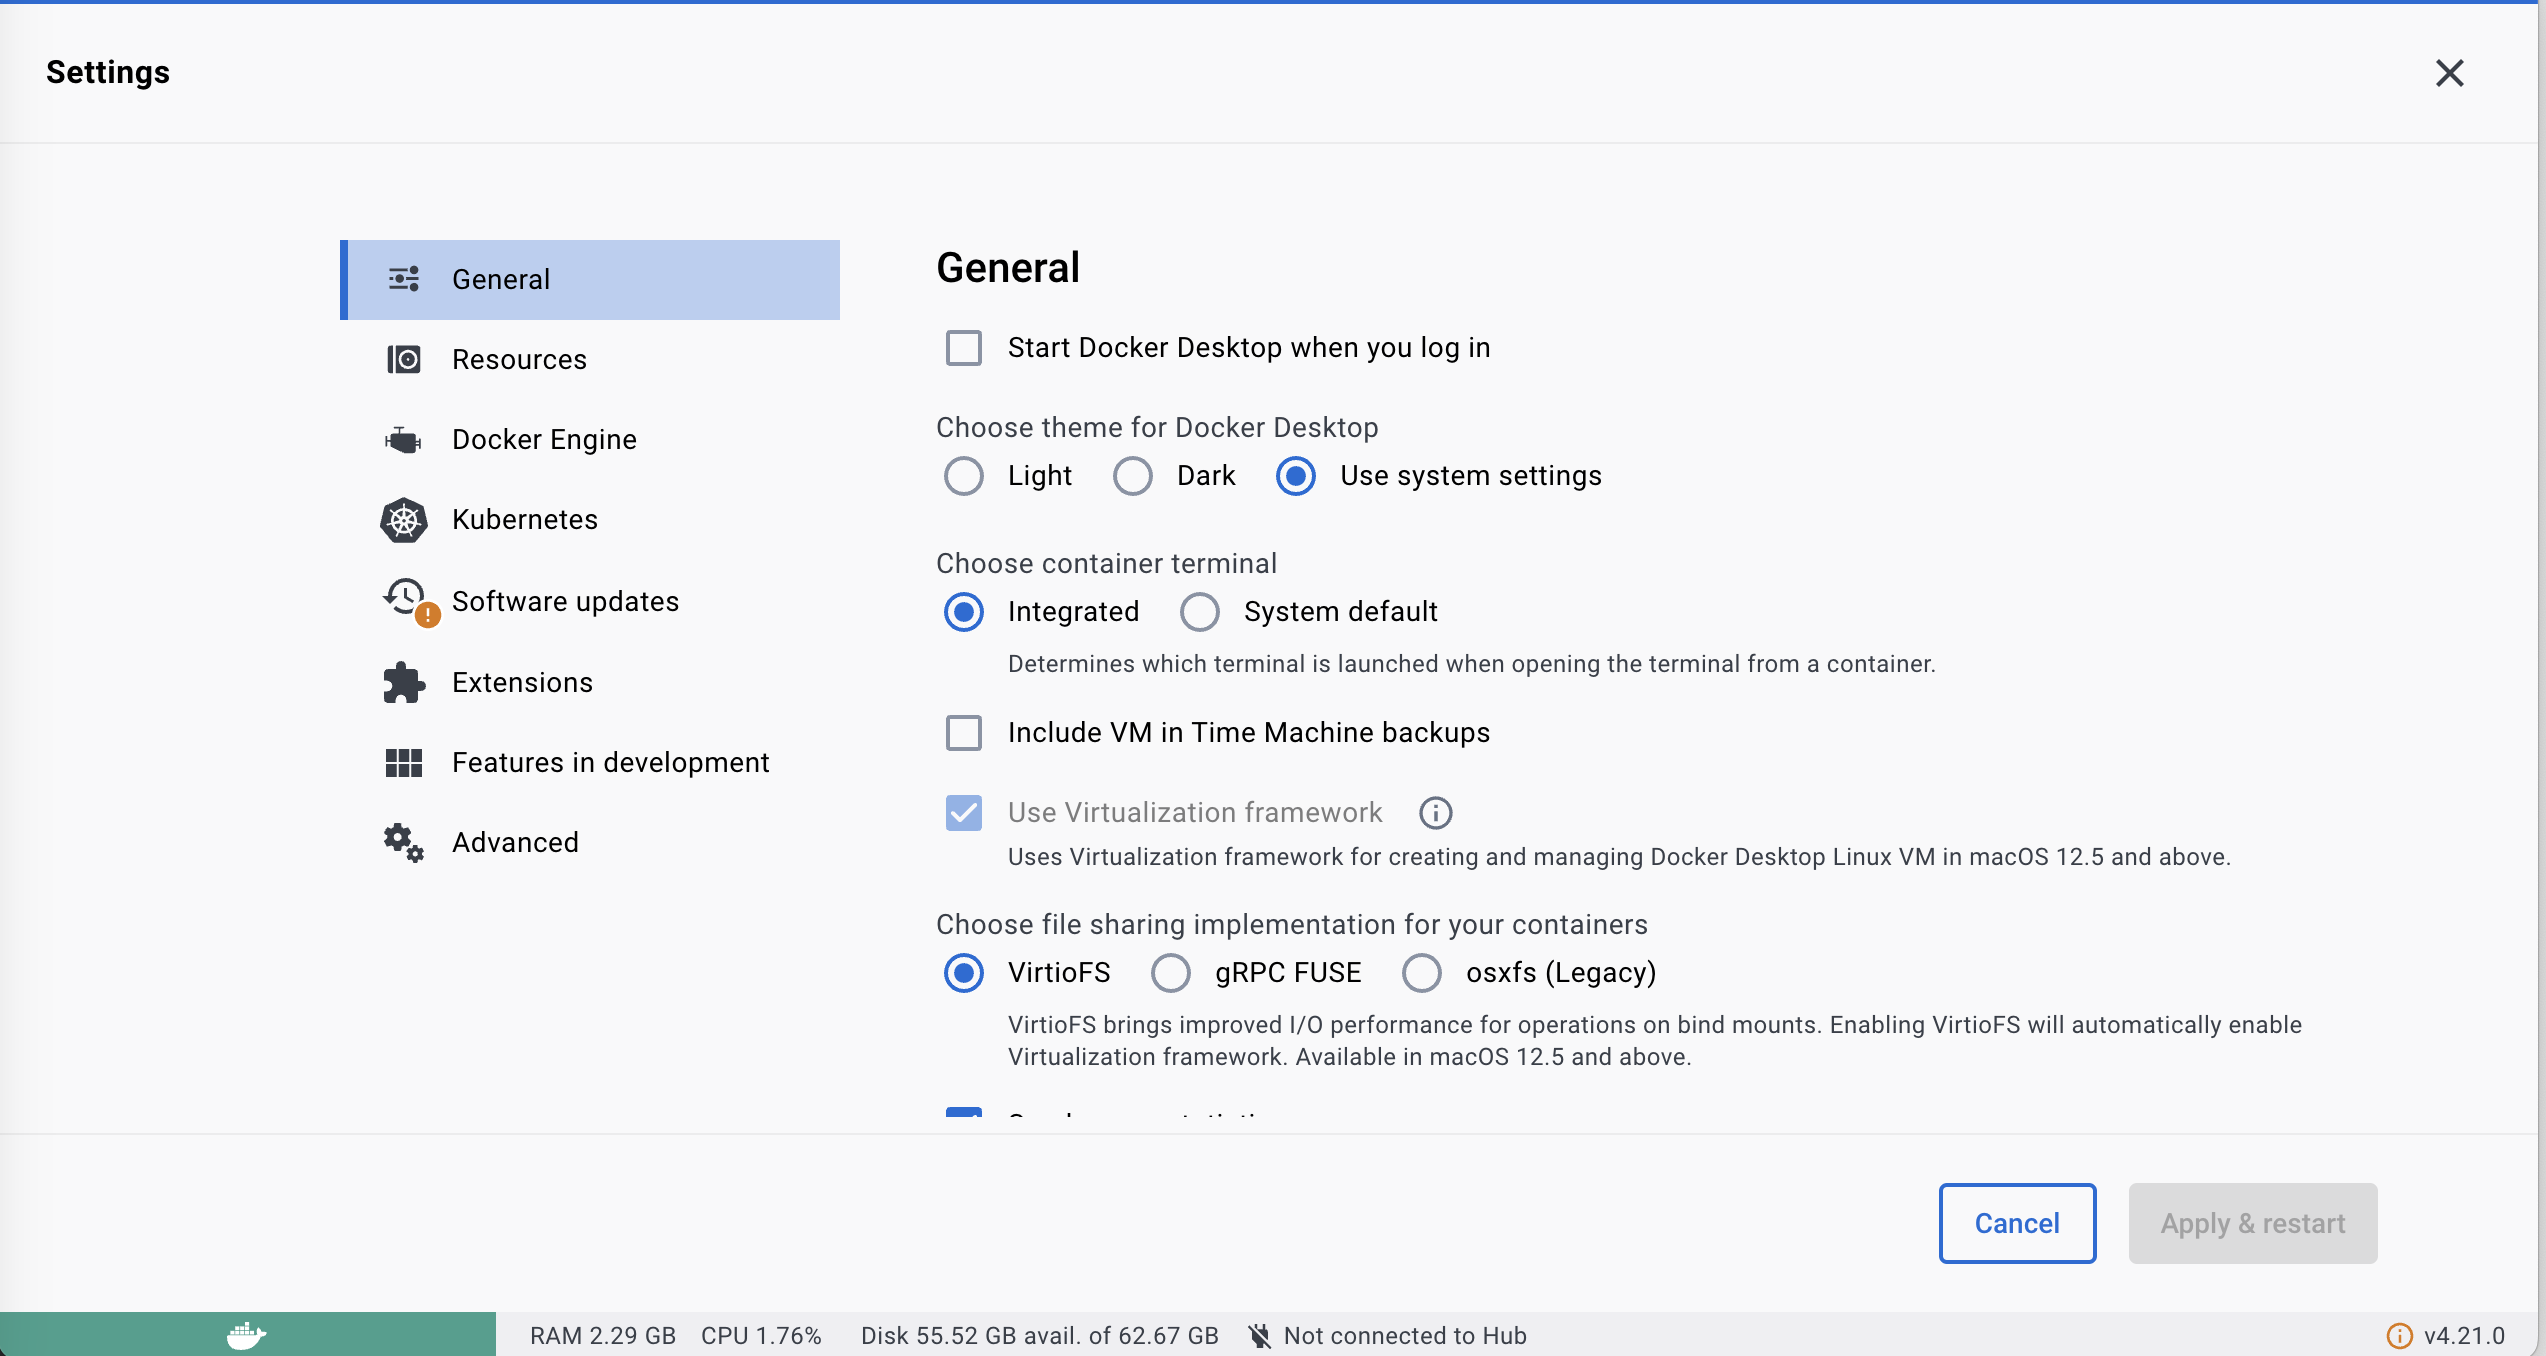Viewport: 2546px width, 1356px height.
Task: Check Include VM in Time Machine backups
Action: click(x=963, y=732)
